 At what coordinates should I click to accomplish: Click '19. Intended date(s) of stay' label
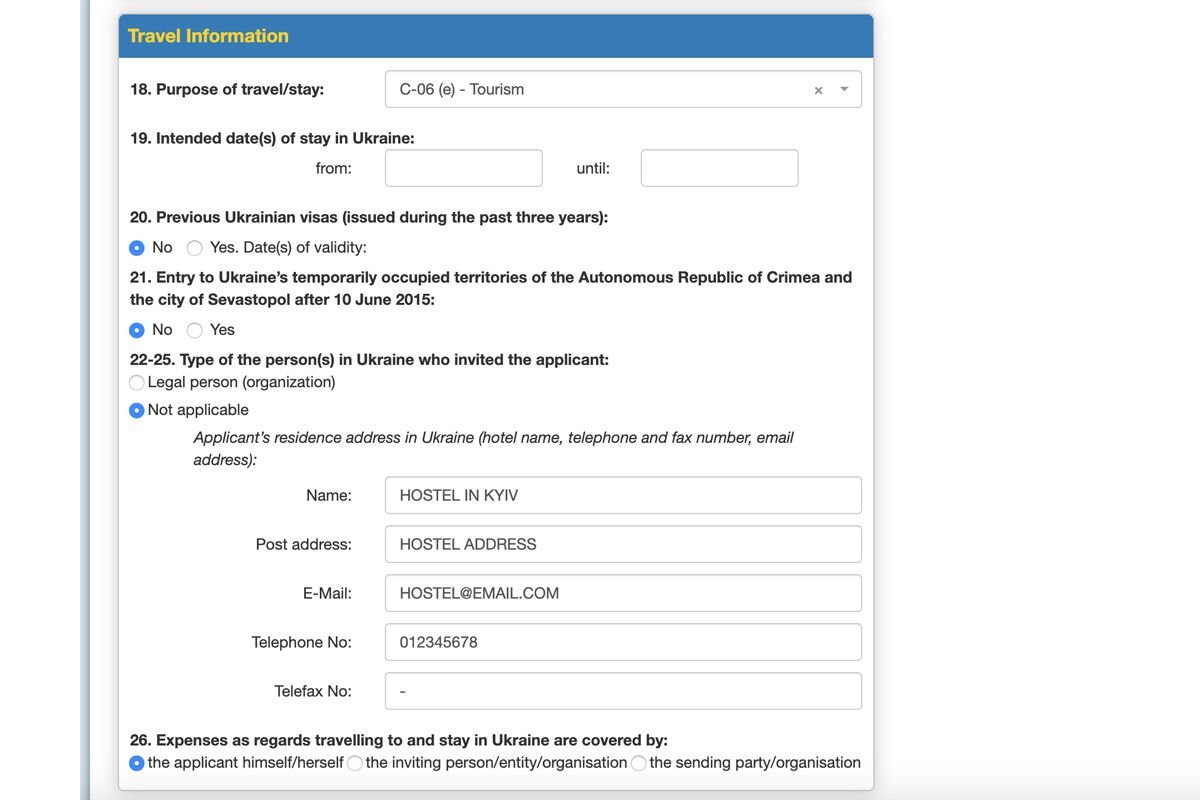click(272, 138)
